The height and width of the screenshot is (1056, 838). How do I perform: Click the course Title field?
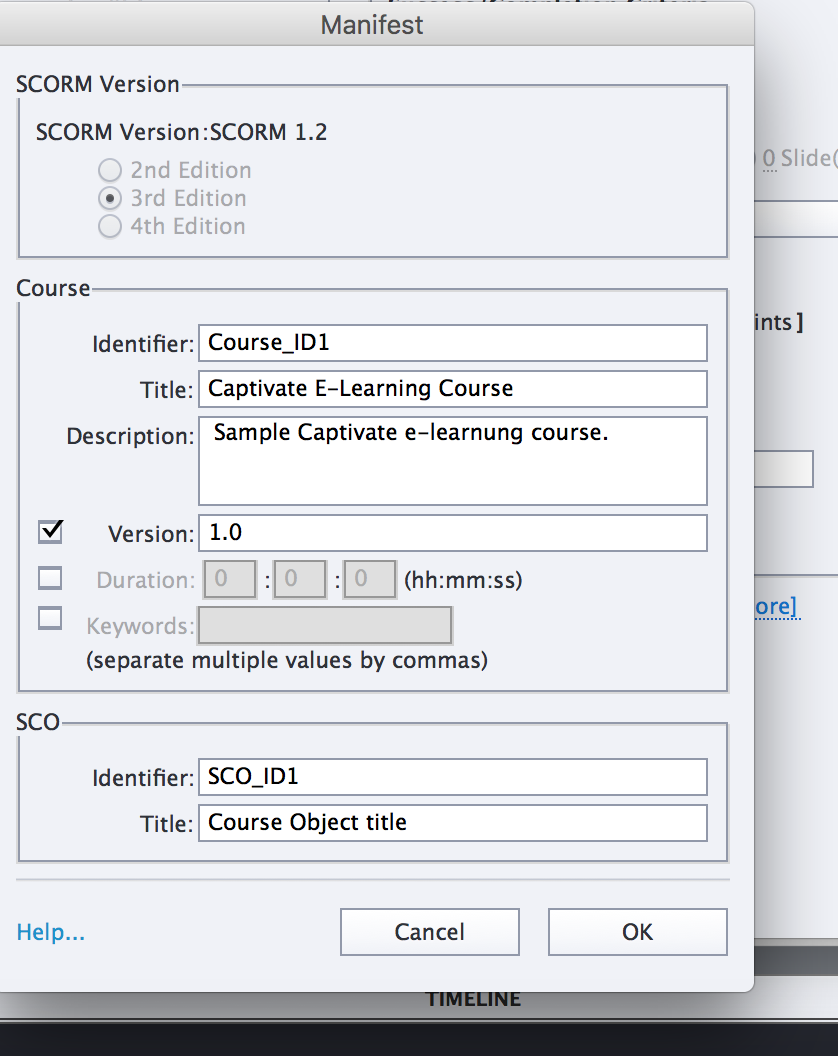point(452,388)
